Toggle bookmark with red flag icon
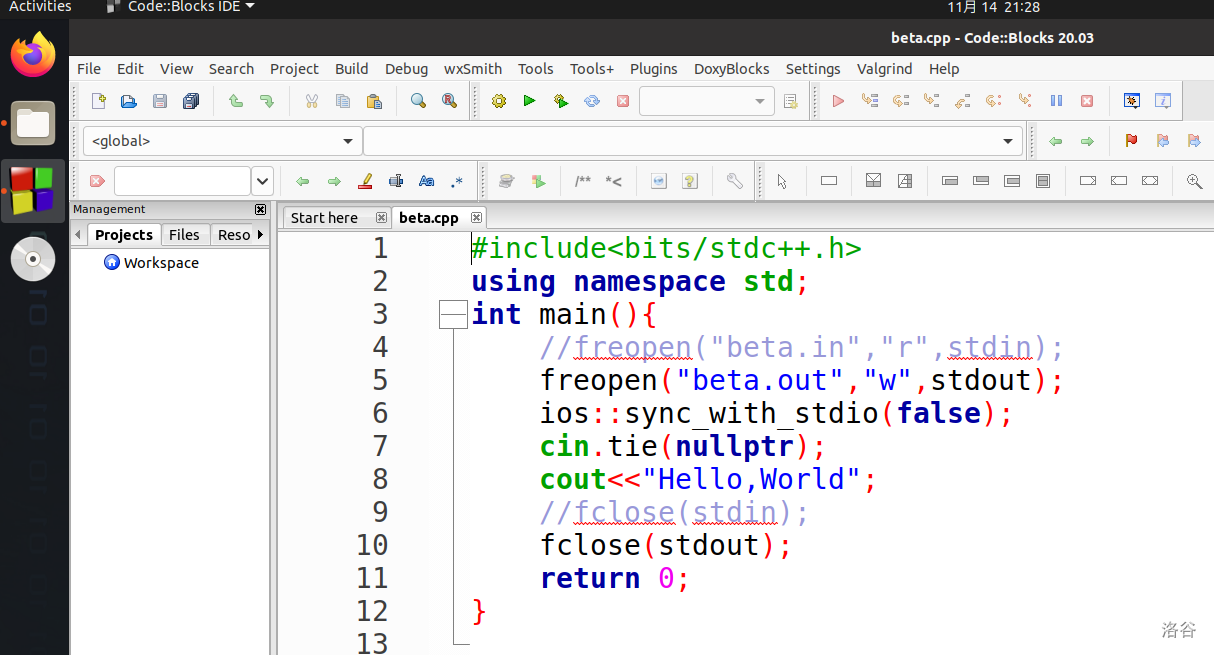The width and height of the screenshot is (1214, 655). (x=1131, y=141)
